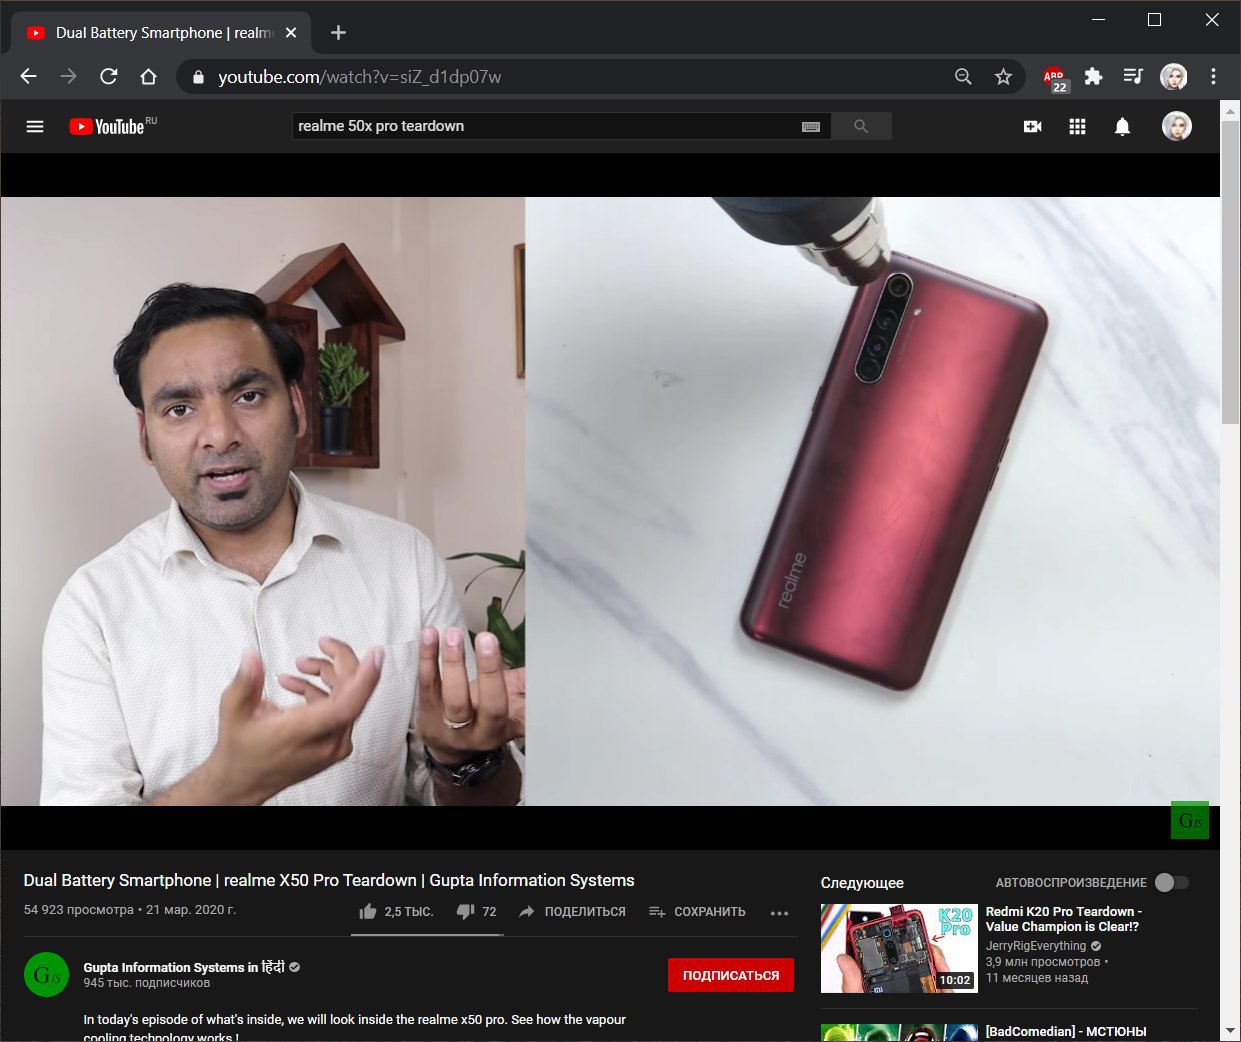This screenshot has width=1241, height=1042.
Task: Like the video with thumbs up
Action: point(396,912)
